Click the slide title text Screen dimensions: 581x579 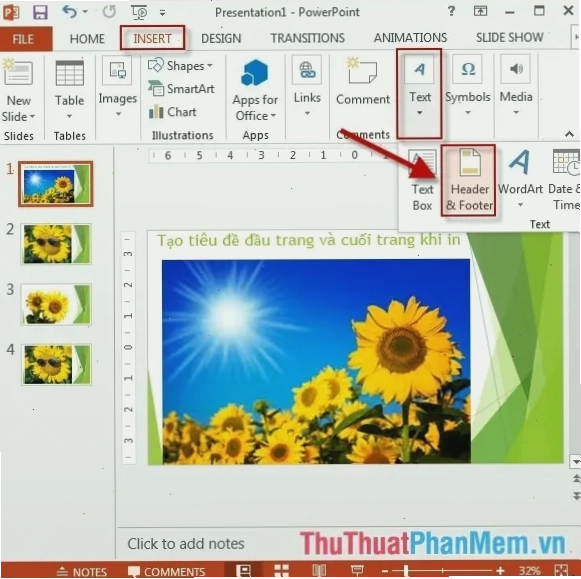(308, 240)
